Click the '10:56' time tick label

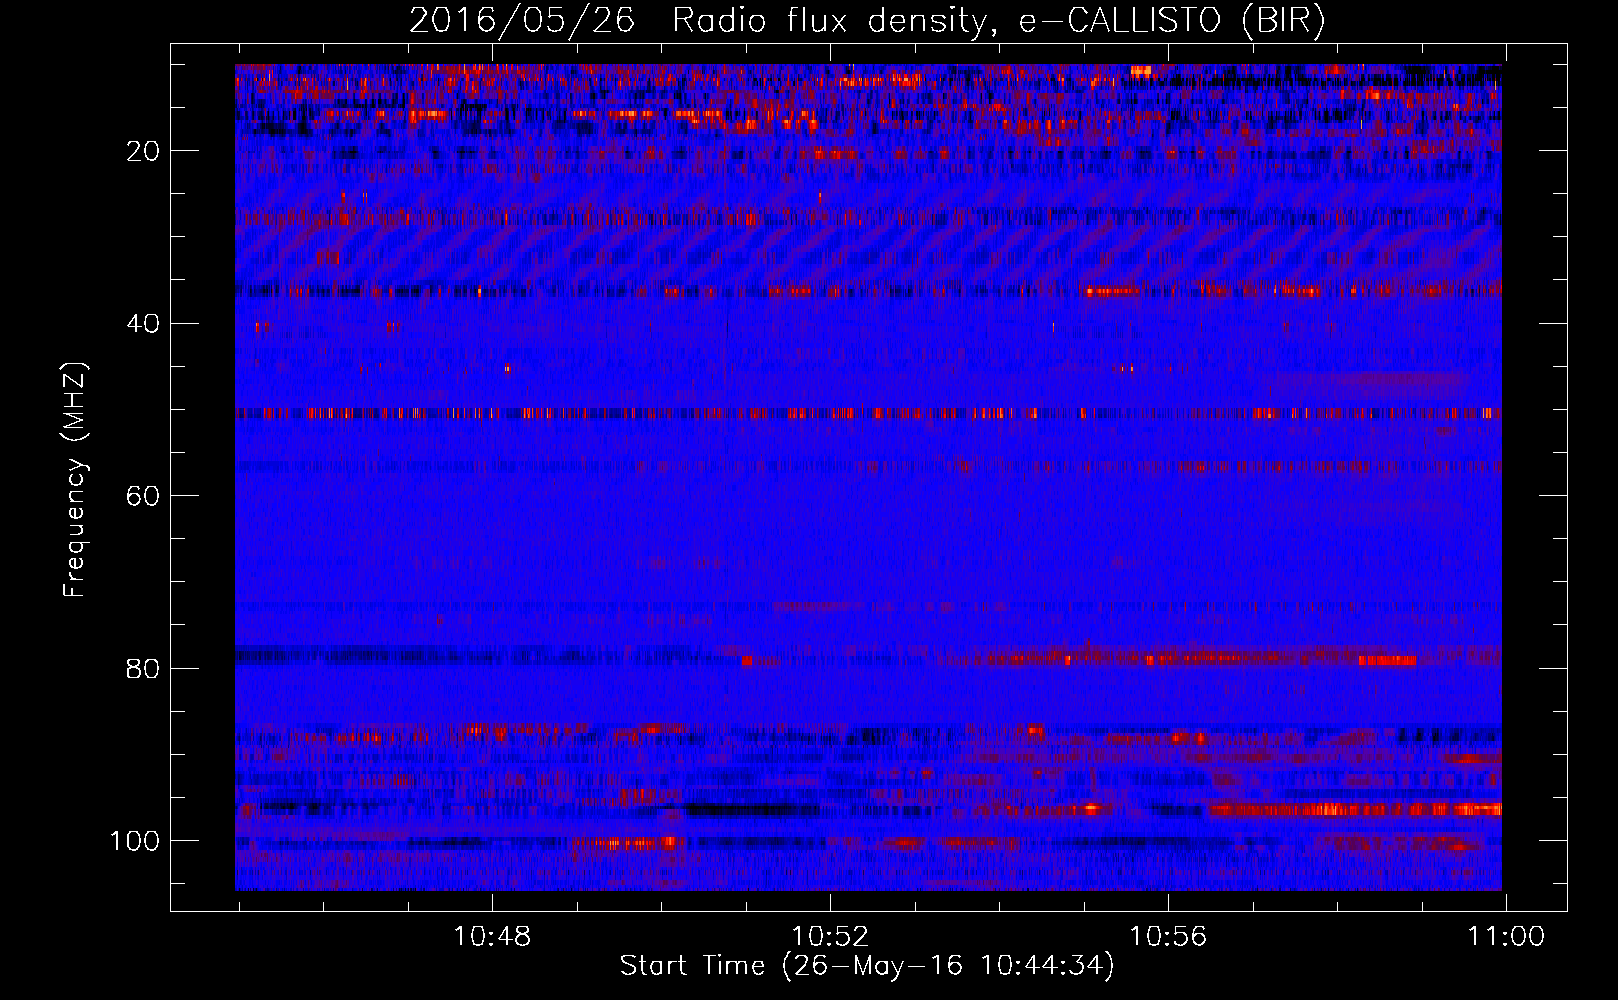1168,937
